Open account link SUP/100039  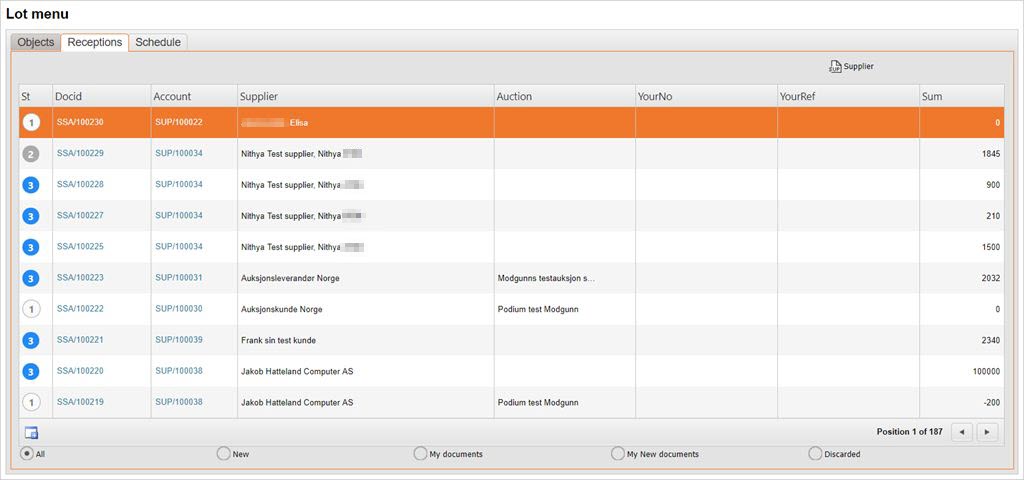tap(178, 340)
